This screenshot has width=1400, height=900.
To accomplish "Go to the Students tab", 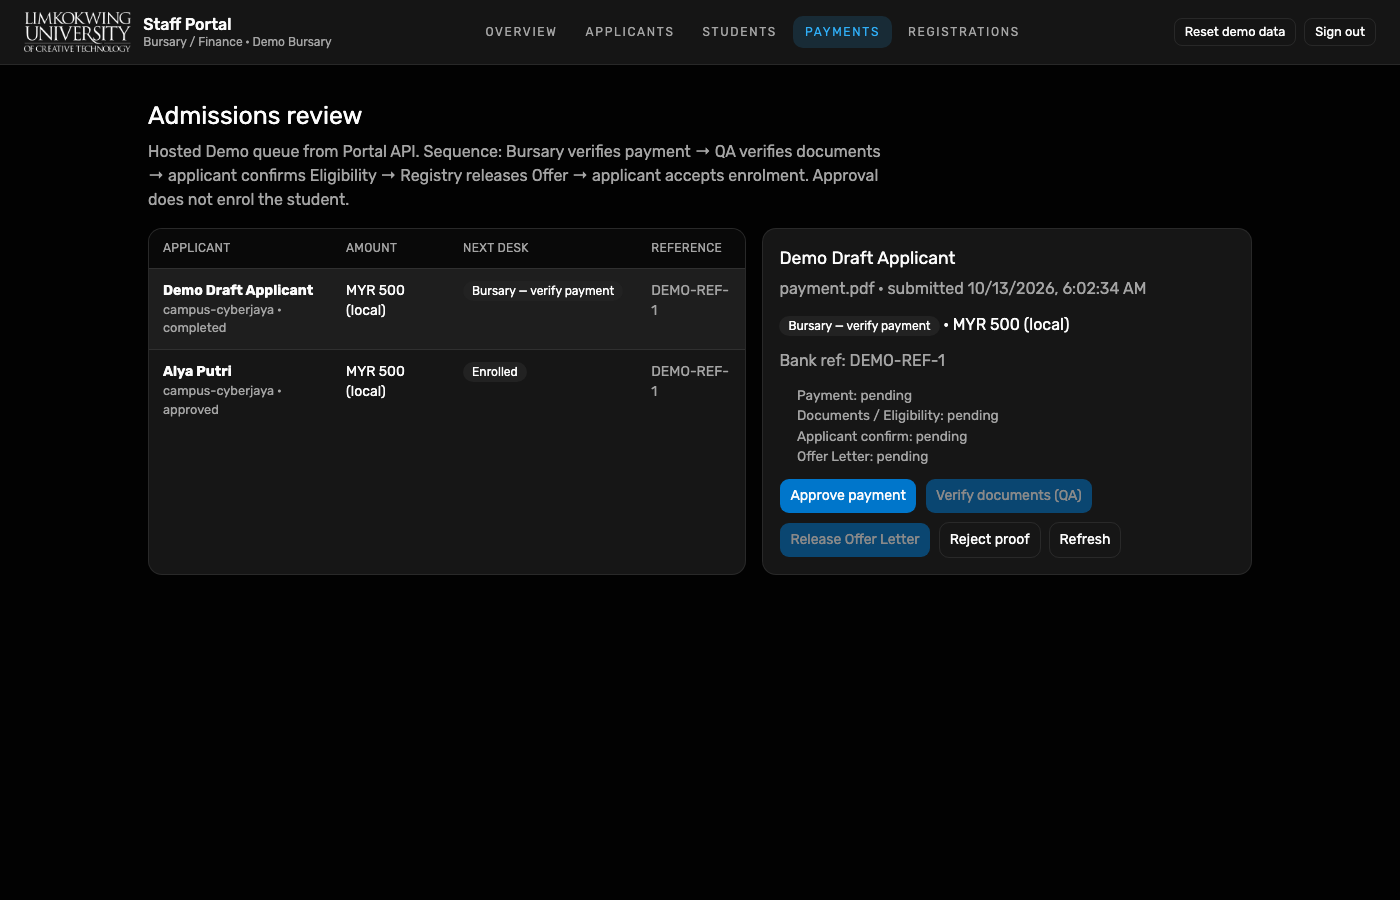I will 739,32.
